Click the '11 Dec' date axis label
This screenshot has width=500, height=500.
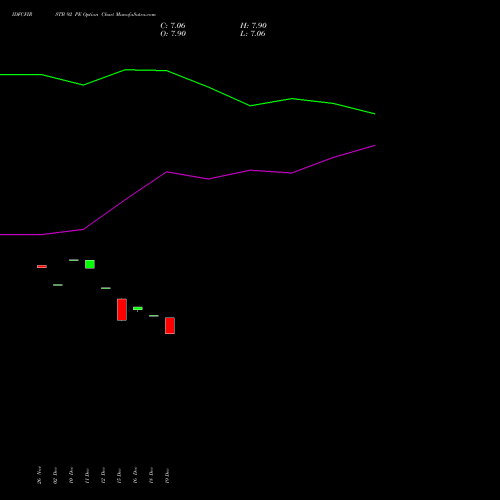pos(87,475)
